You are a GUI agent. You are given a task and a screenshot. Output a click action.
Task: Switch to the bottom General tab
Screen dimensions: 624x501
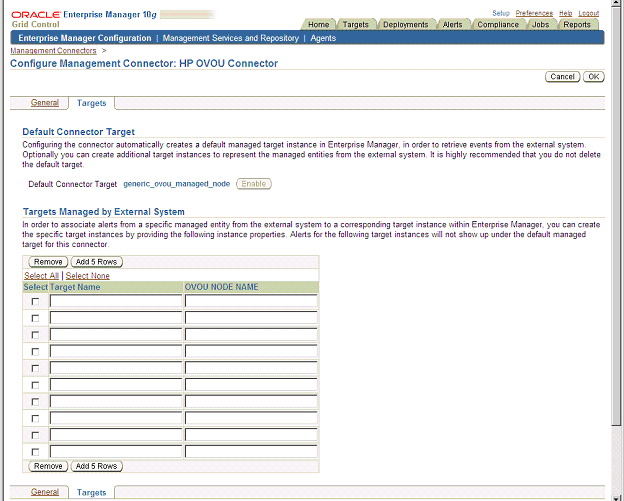(x=45, y=492)
